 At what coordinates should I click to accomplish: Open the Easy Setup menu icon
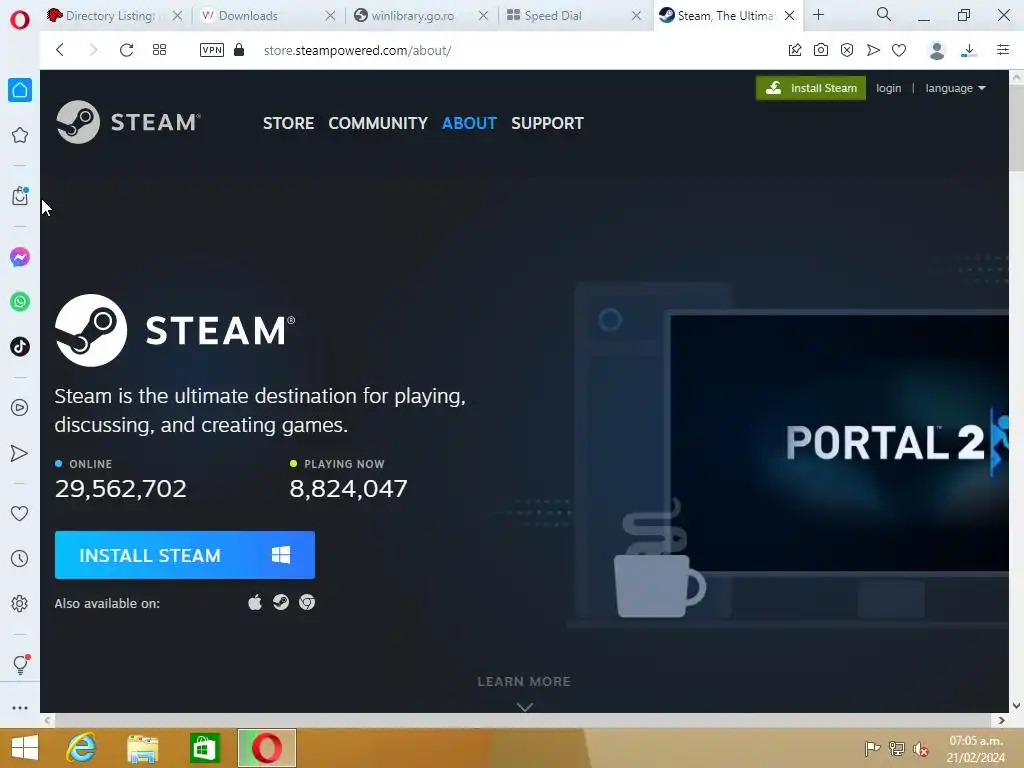pos(1003,50)
